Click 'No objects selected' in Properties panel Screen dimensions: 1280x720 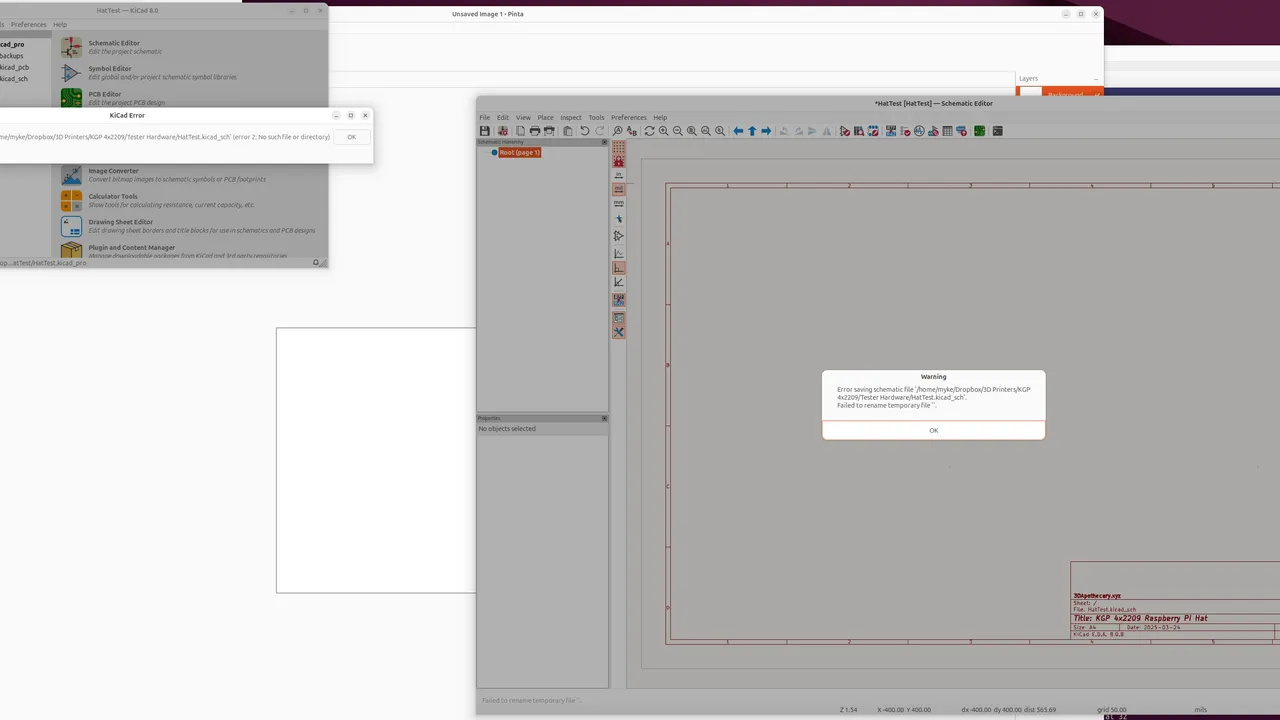[x=507, y=428]
